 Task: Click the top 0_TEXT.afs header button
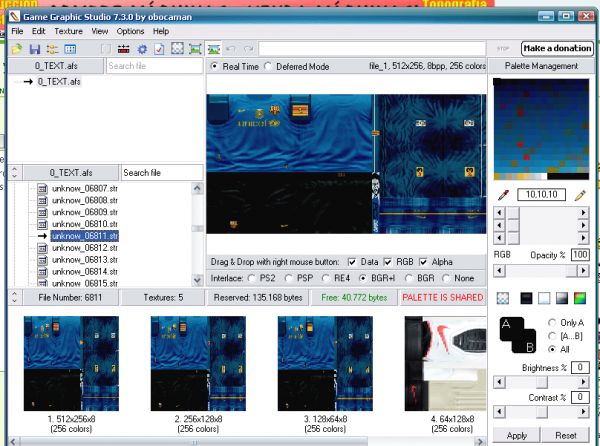[x=56, y=66]
